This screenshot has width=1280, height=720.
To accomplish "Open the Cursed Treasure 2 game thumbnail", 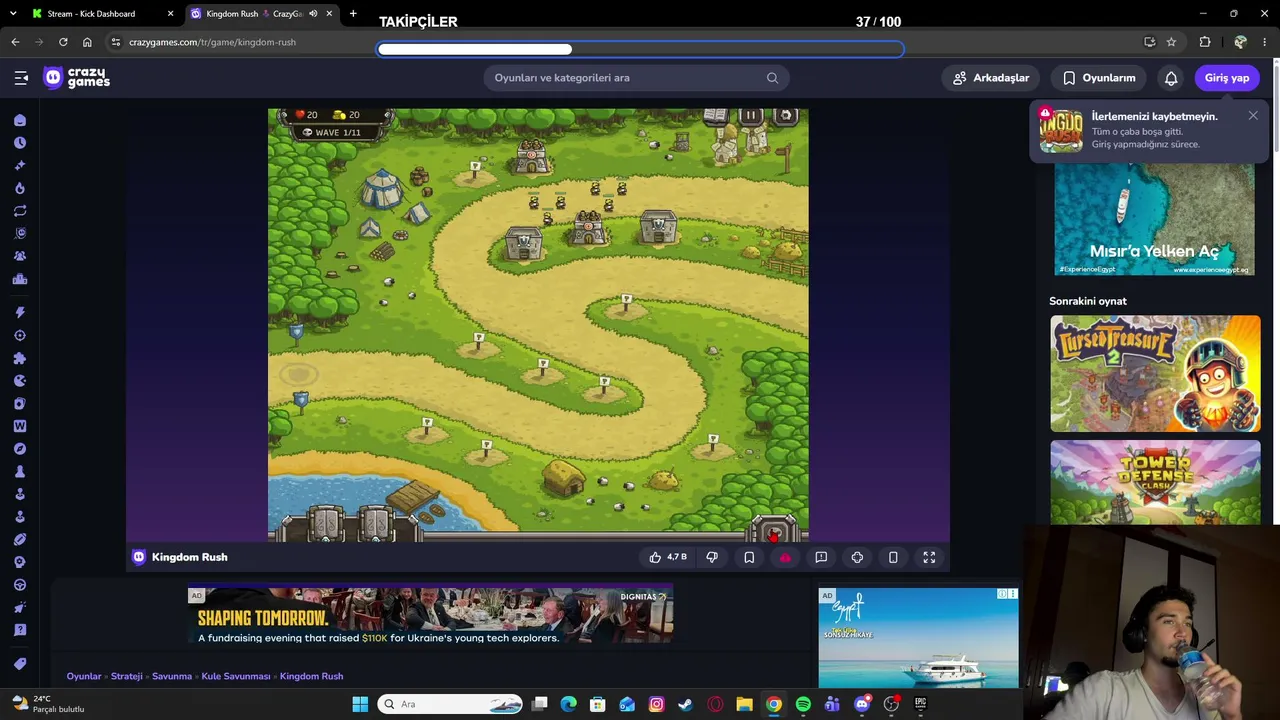I will point(1155,374).
